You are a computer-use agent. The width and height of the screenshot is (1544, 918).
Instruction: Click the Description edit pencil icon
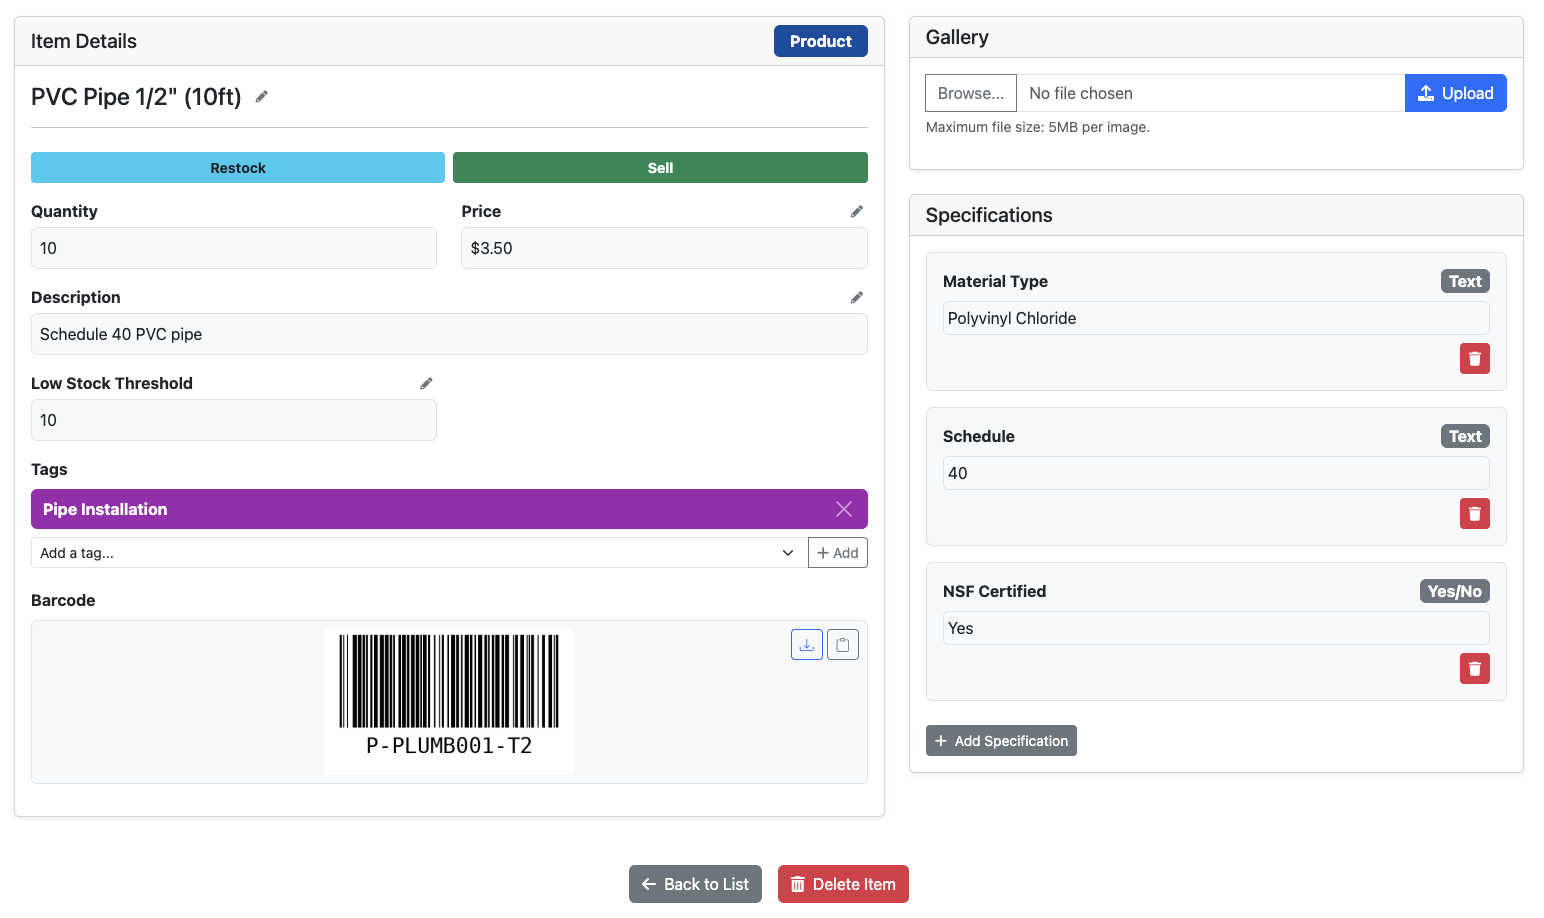[856, 297]
